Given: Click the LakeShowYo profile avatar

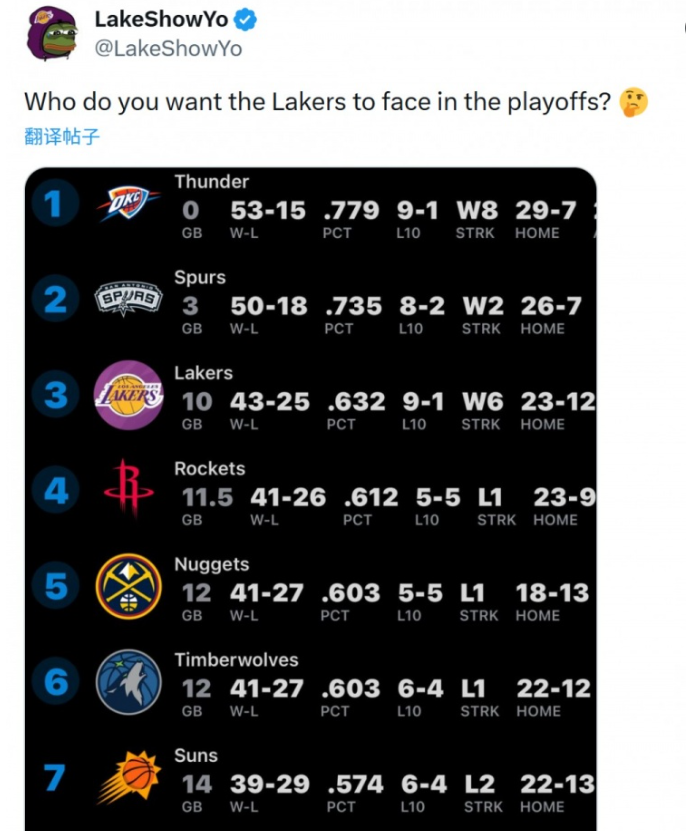Looking at the screenshot, I should pyautogui.click(x=50, y=33).
